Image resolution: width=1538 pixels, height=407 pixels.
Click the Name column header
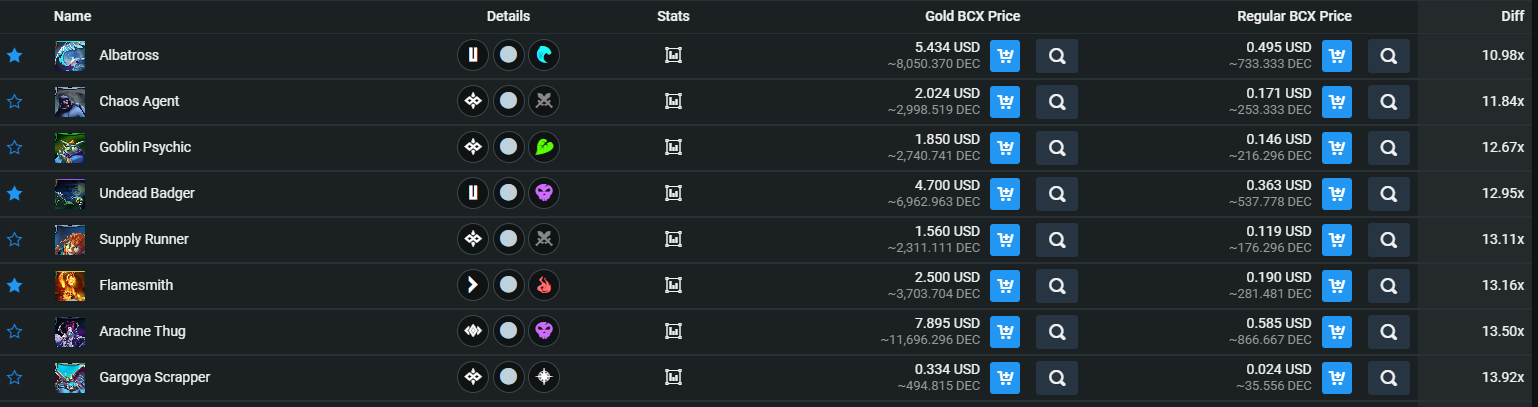[x=73, y=16]
